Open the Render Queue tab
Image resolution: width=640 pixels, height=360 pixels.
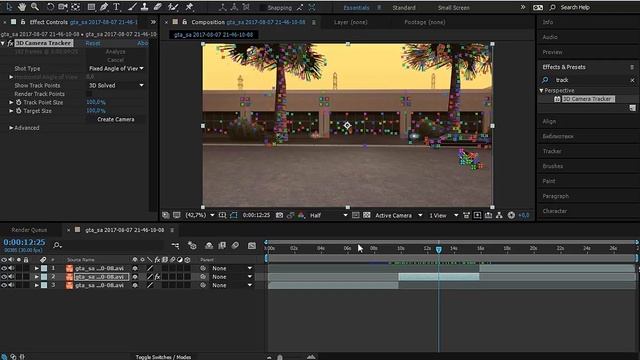click(29, 230)
